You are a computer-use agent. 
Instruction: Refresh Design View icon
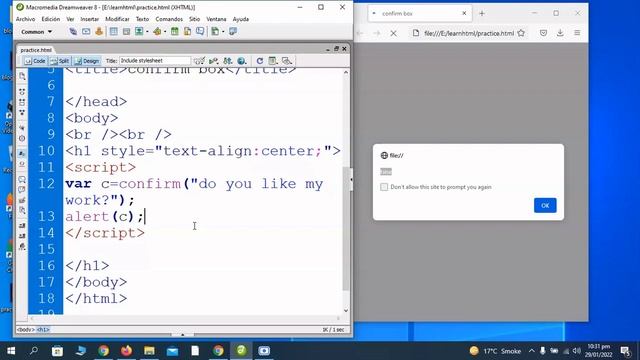click(x=260, y=61)
